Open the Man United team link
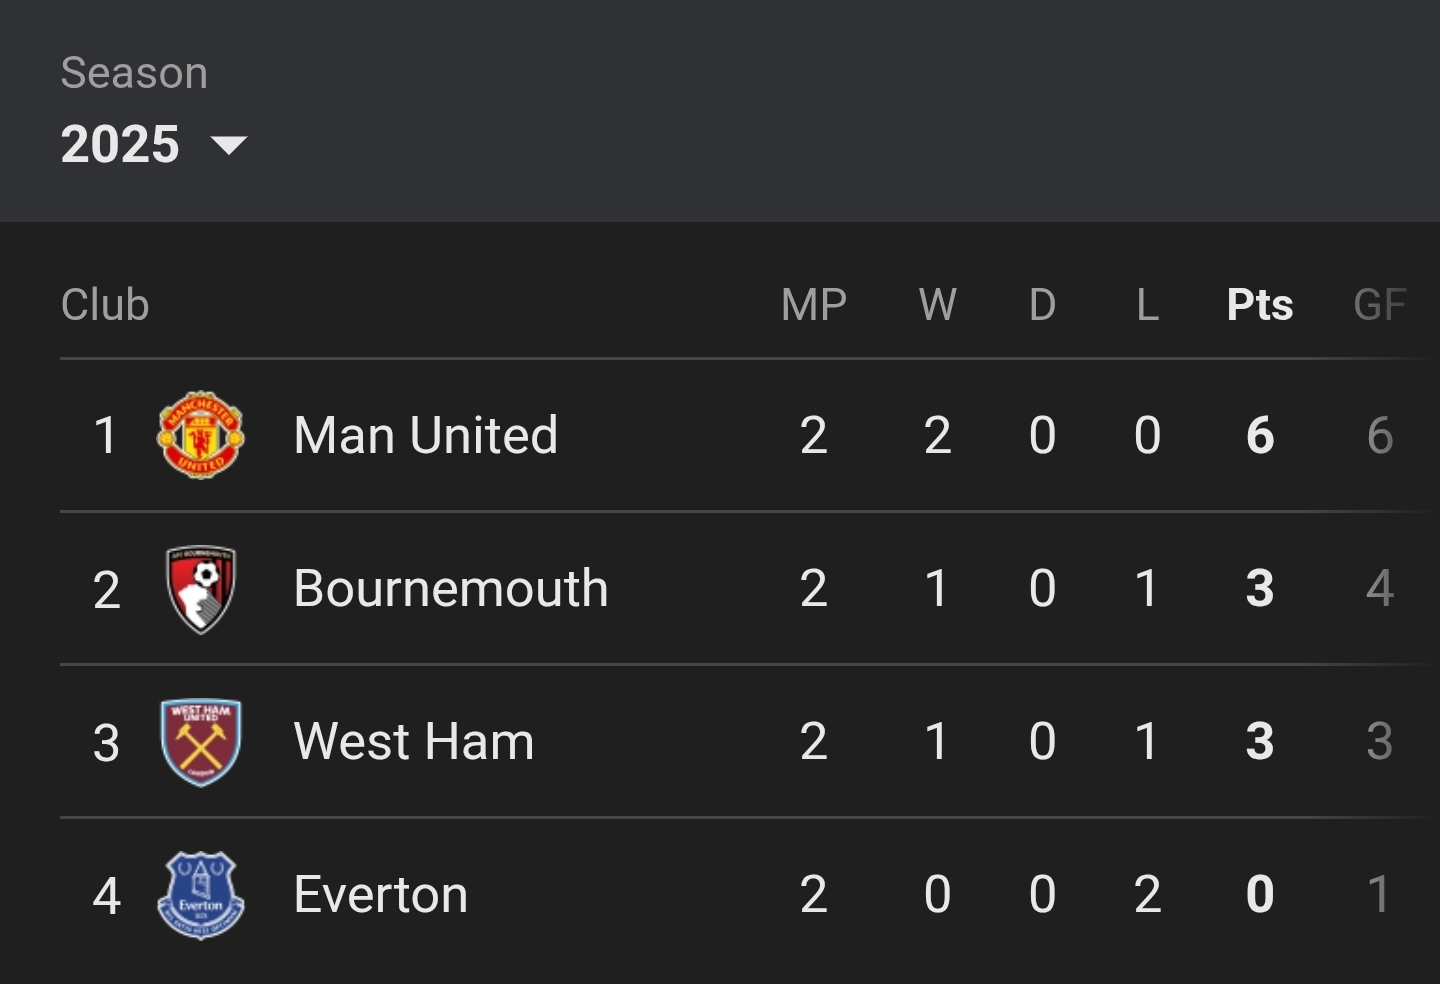Screen dimensions: 1440x984 426,435
